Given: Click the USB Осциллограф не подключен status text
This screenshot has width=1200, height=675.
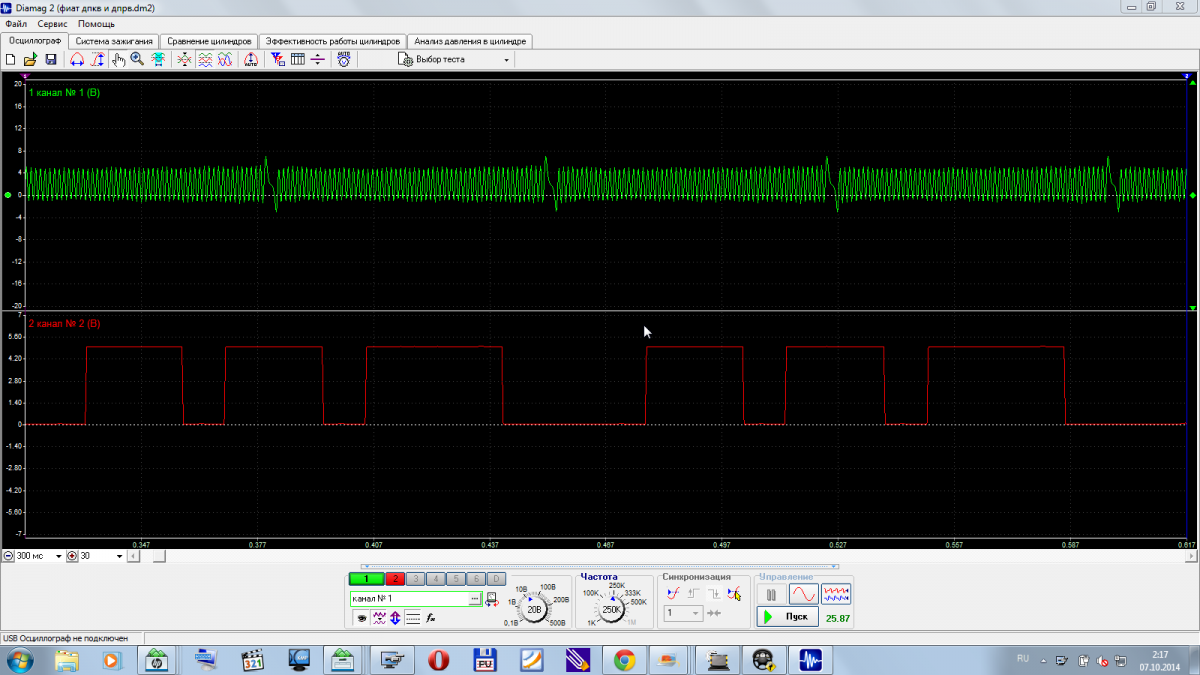Looking at the screenshot, I should 66,638.
